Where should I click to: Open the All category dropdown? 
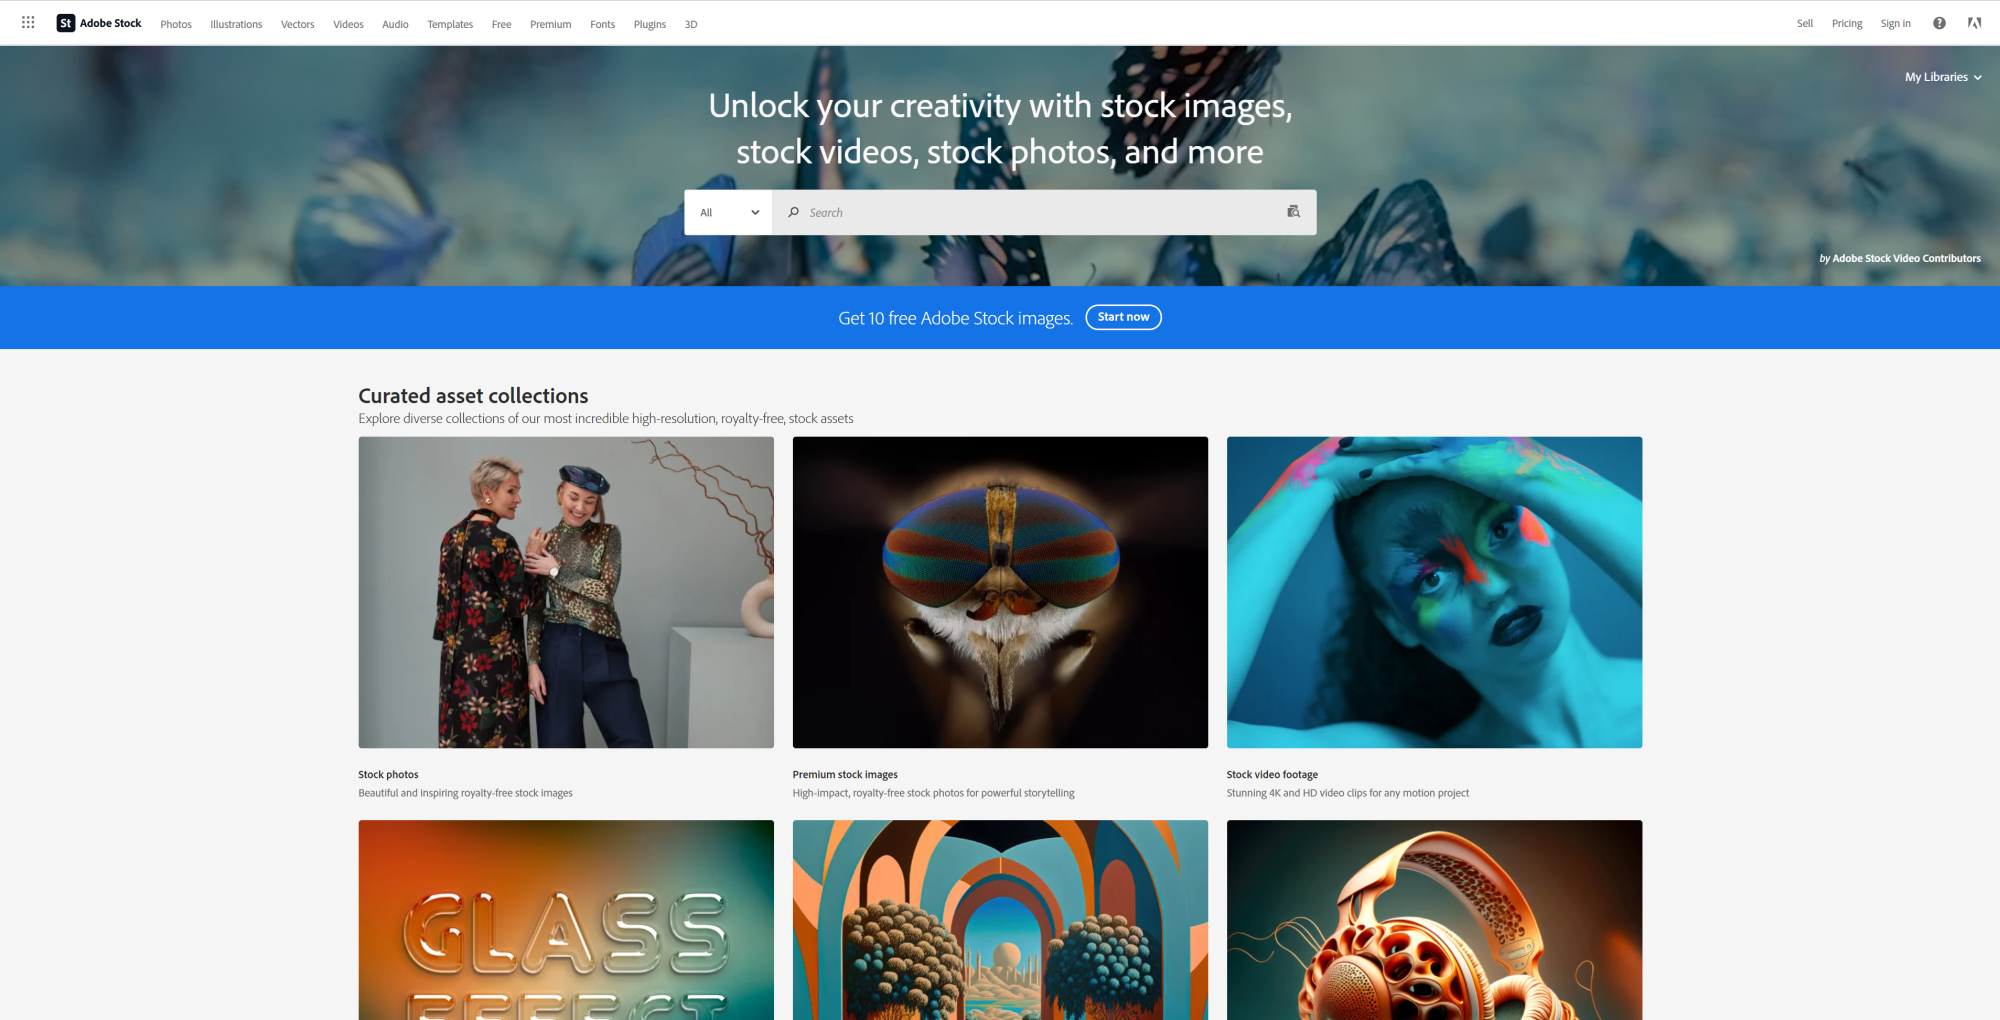[x=728, y=212]
